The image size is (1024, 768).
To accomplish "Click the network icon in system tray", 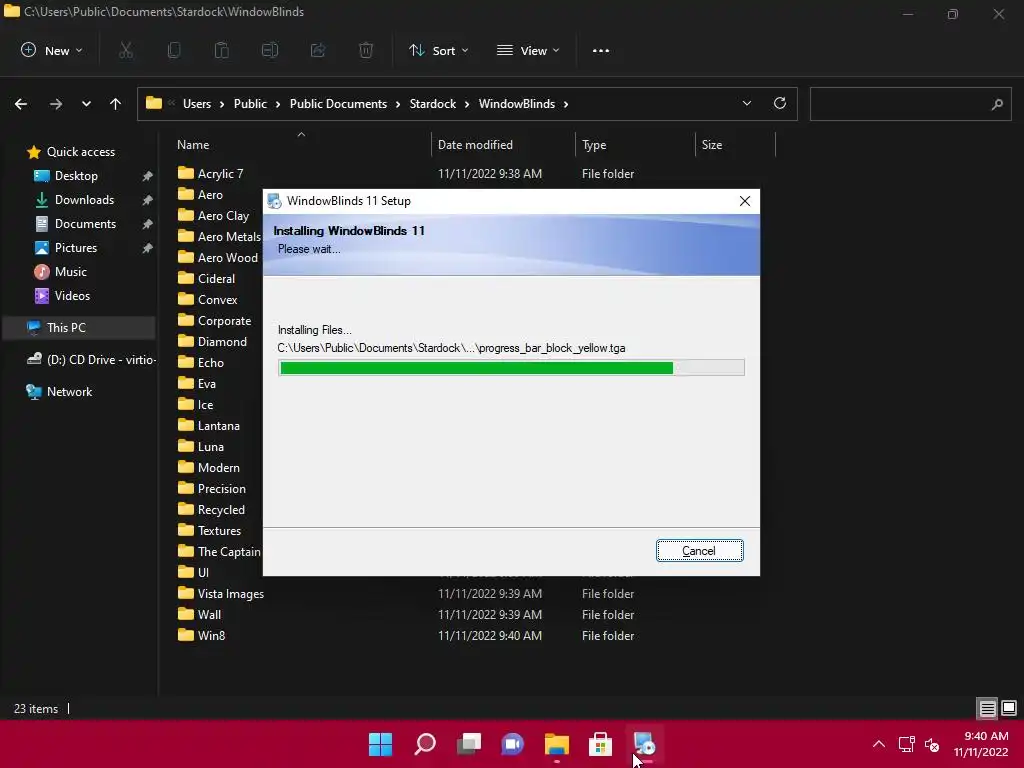I will tap(906, 744).
